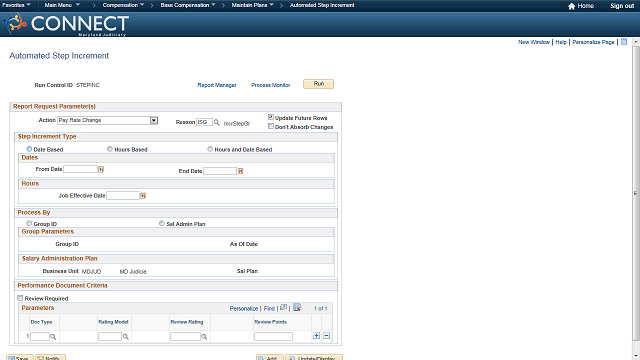Open Favorites dropdown menu

[x=16, y=5]
